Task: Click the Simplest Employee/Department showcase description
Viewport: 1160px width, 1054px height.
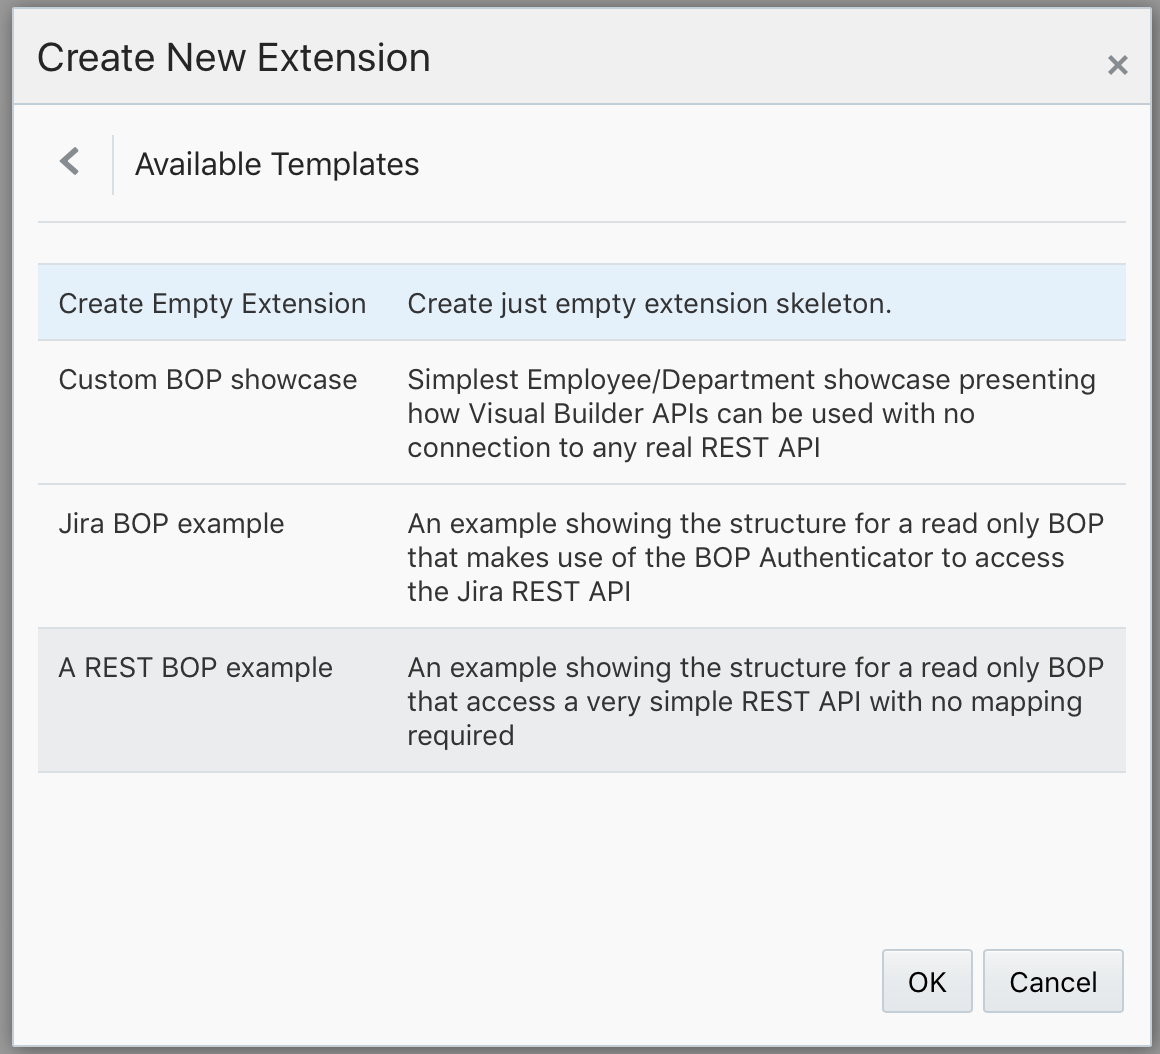Action: [x=751, y=380]
